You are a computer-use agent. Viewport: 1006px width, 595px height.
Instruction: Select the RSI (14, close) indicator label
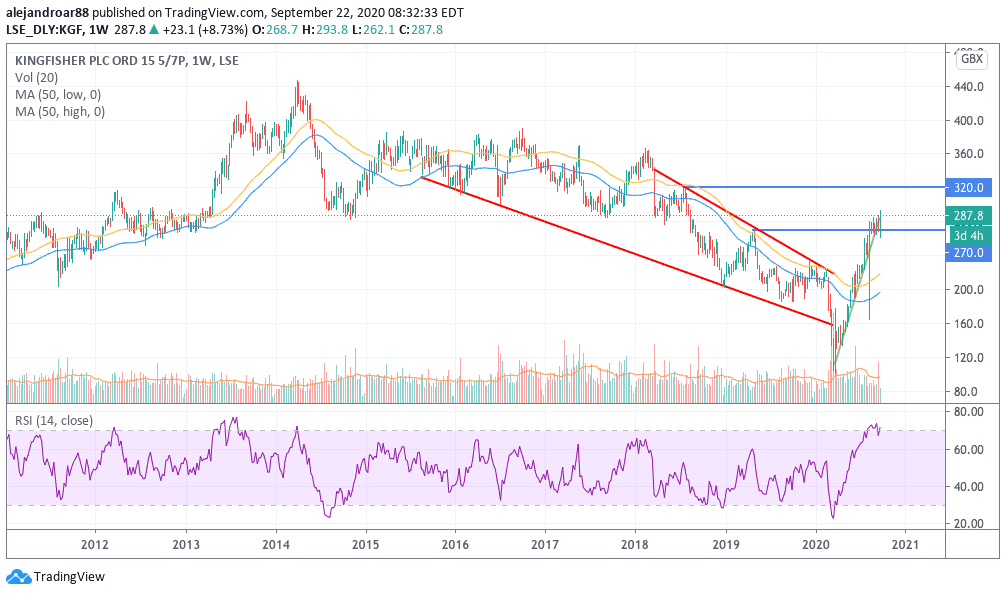54,420
